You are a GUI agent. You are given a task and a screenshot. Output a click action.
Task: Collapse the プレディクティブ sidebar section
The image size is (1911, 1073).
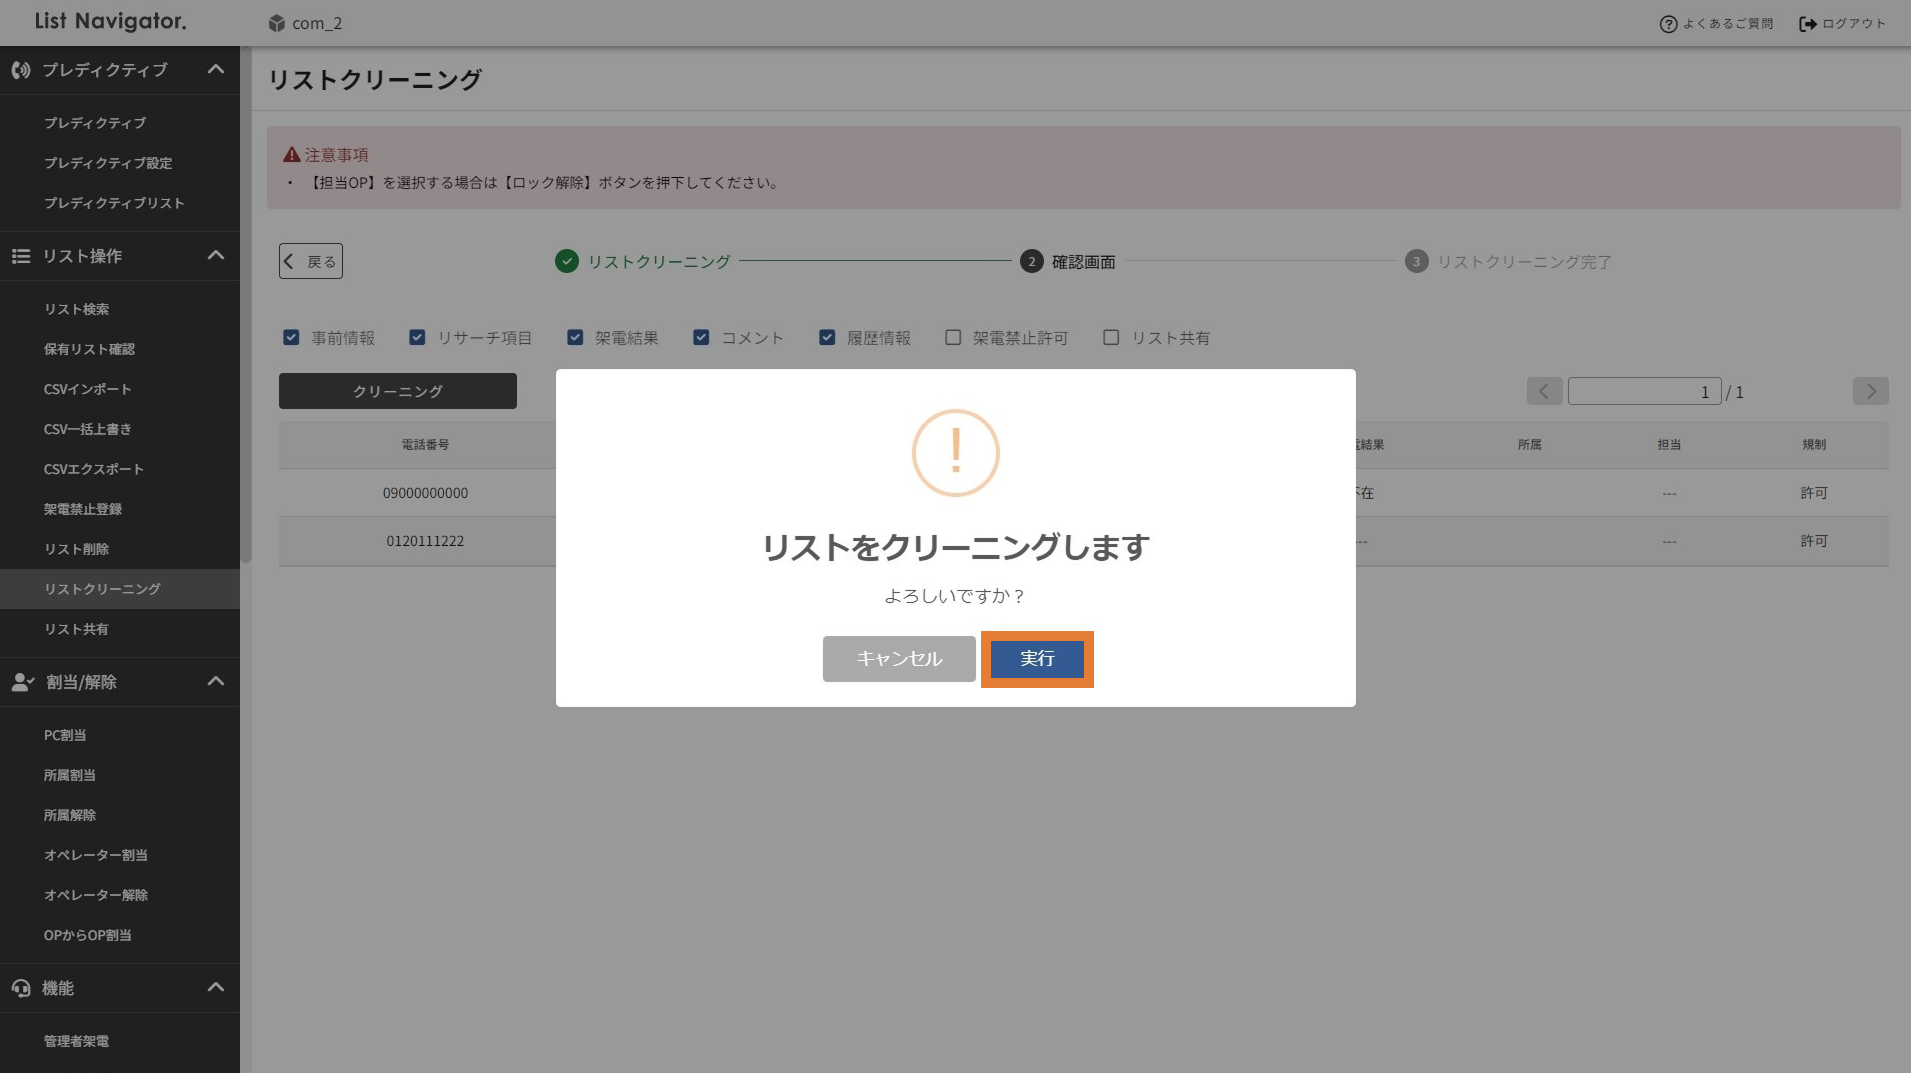tap(215, 69)
